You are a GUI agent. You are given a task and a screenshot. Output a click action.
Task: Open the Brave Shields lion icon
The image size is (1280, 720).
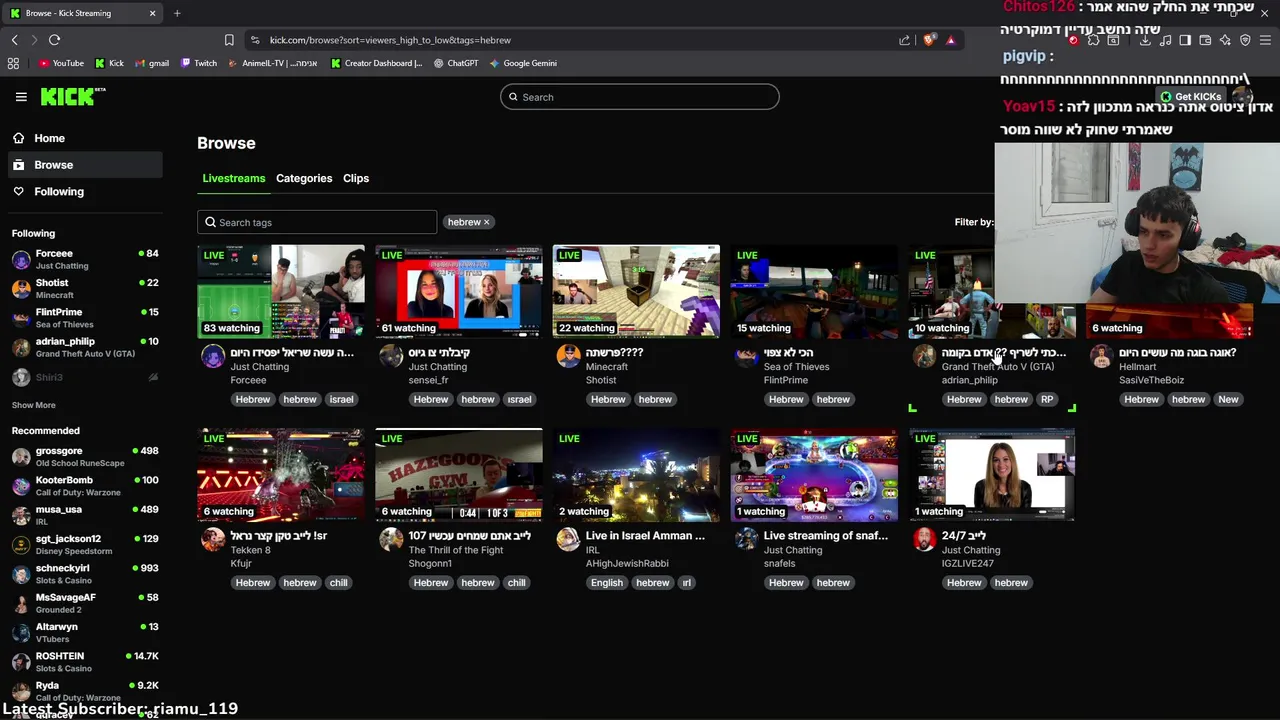pos(930,40)
